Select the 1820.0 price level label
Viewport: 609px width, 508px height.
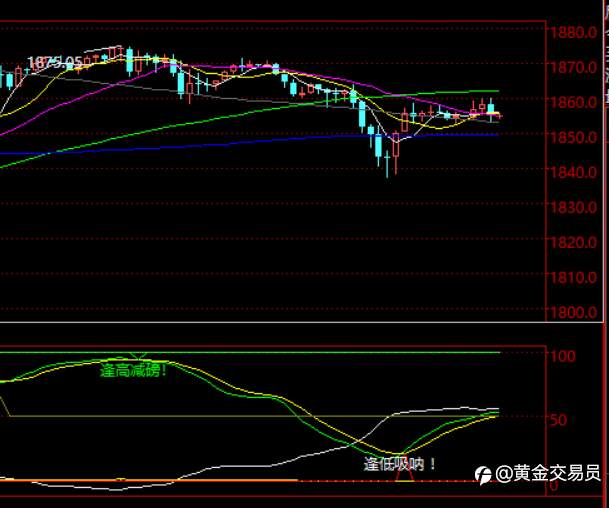[x=574, y=242]
